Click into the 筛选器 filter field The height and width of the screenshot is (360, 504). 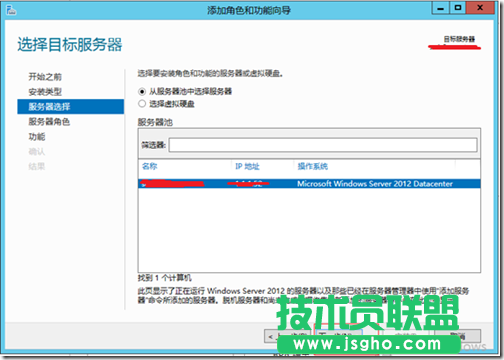tap(323, 145)
